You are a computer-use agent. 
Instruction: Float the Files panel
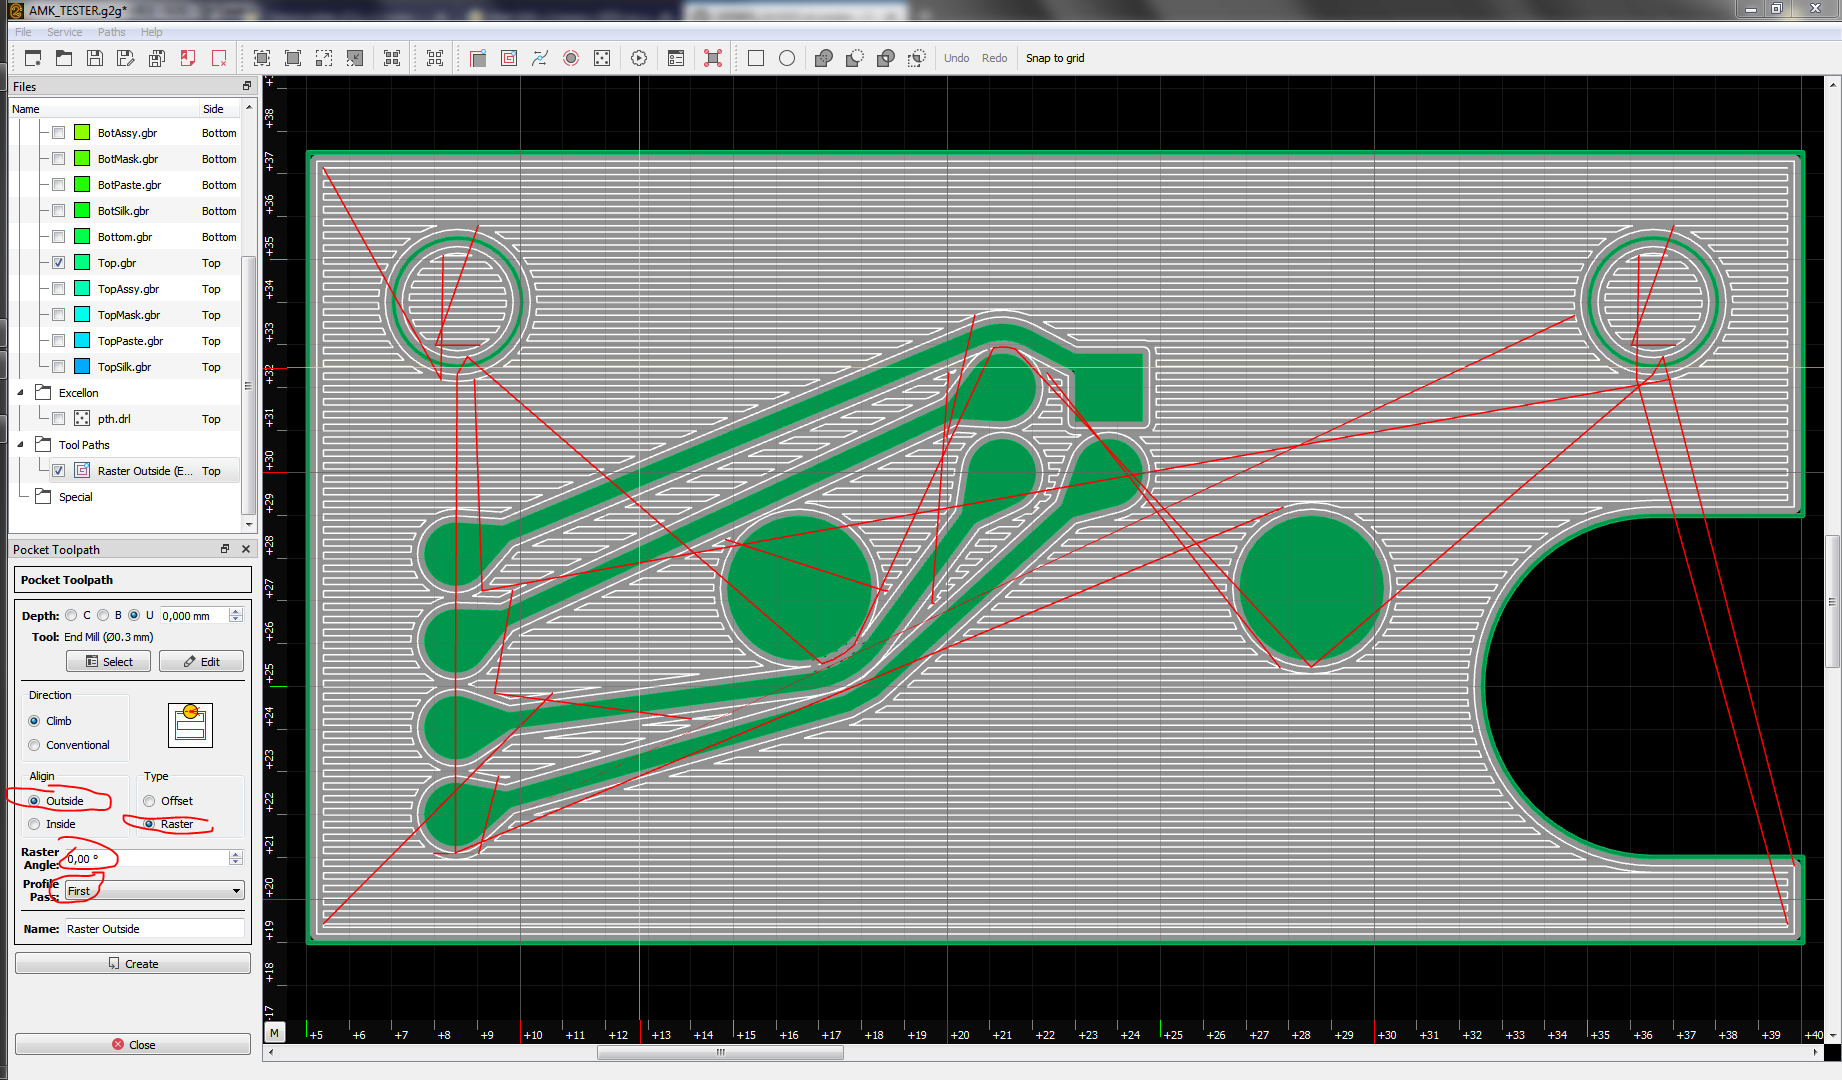[247, 86]
